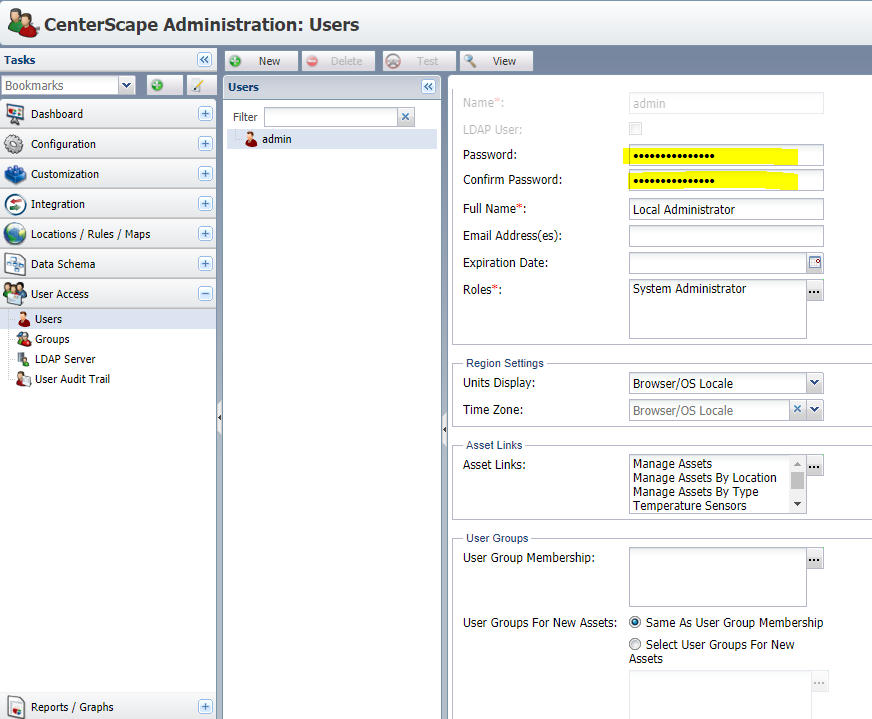
Task: Expand Locations / Rules / Maps section
Action: click(205, 234)
